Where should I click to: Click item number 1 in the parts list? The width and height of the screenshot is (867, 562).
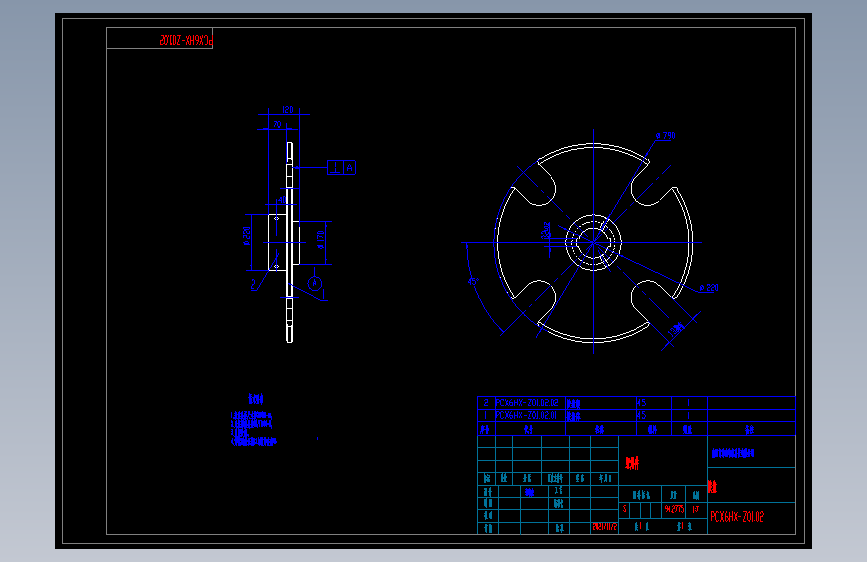(x=486, y=415)
